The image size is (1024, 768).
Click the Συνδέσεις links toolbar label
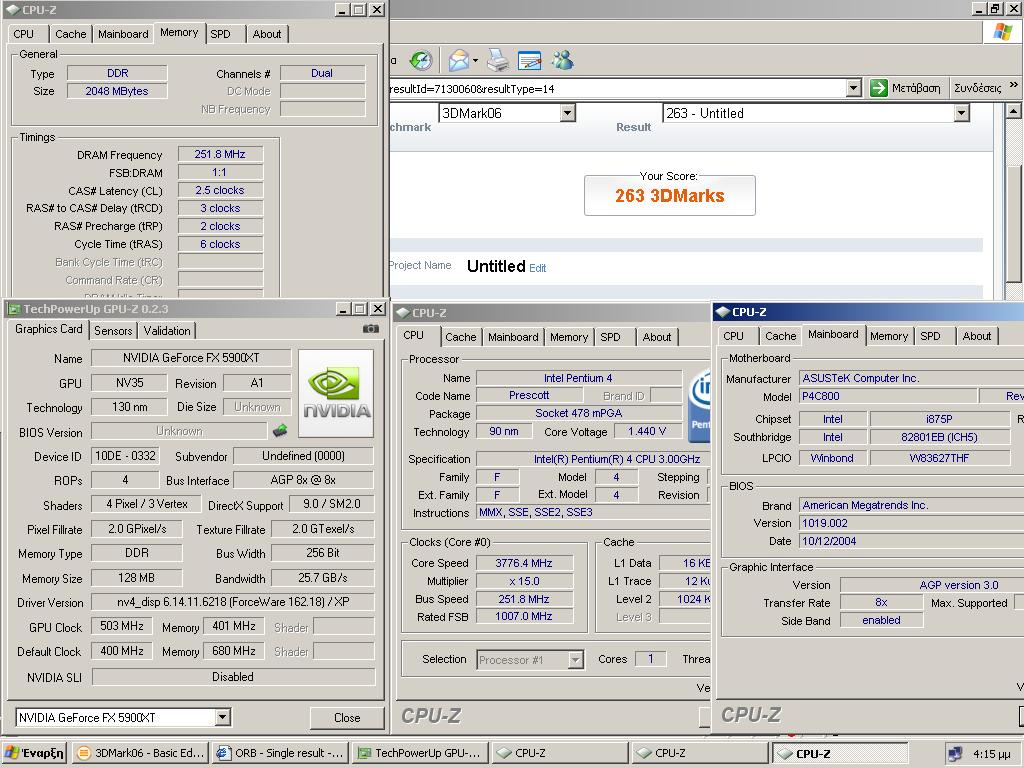click(x=978, y=88)
